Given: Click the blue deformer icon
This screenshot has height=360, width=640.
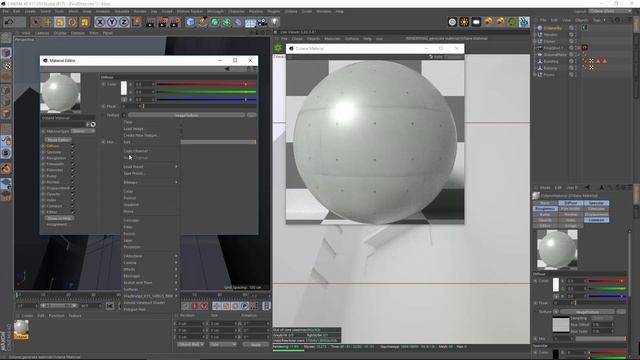Looking at the screenshot, I should tap(238, 22).
